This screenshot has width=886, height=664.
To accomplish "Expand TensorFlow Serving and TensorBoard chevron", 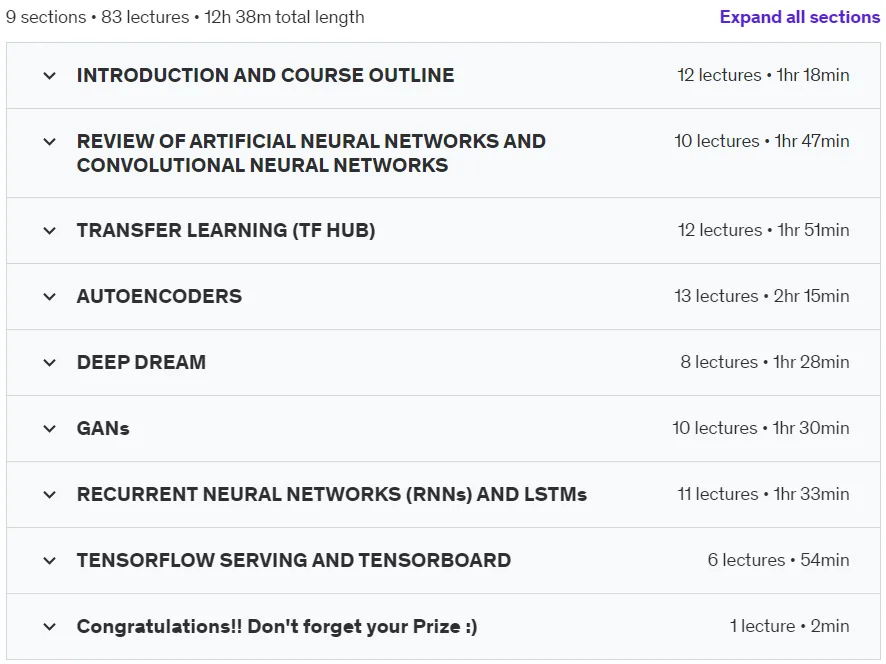I will pos(50,561).
